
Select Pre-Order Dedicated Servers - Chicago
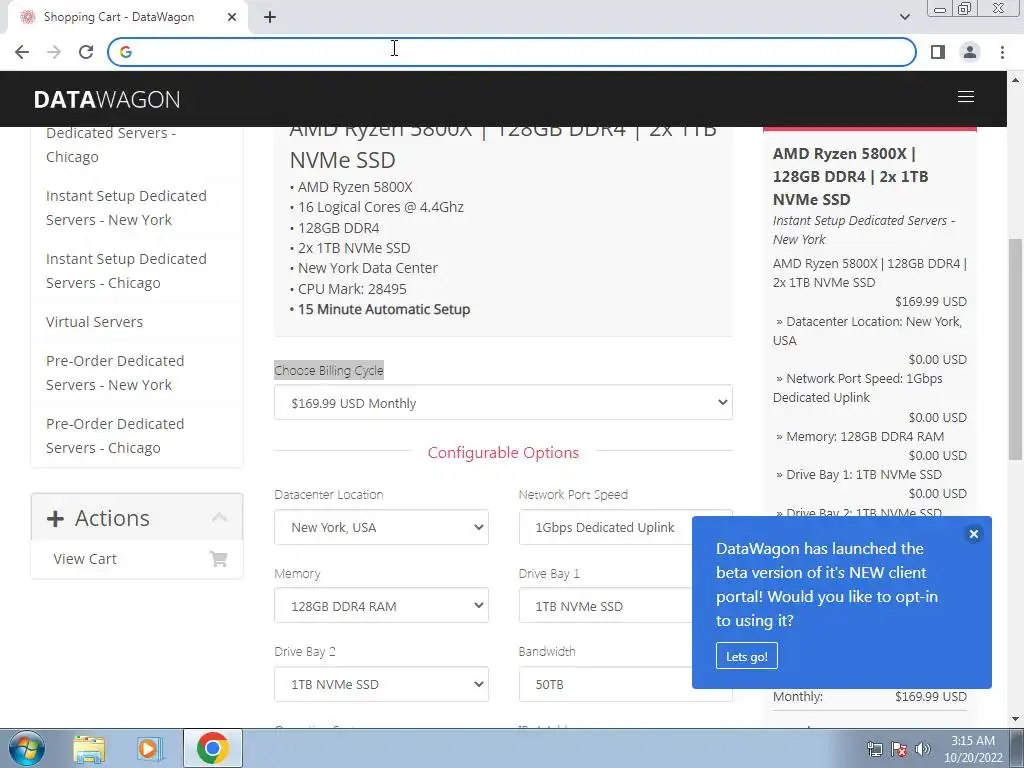click(x=115, y=436)
